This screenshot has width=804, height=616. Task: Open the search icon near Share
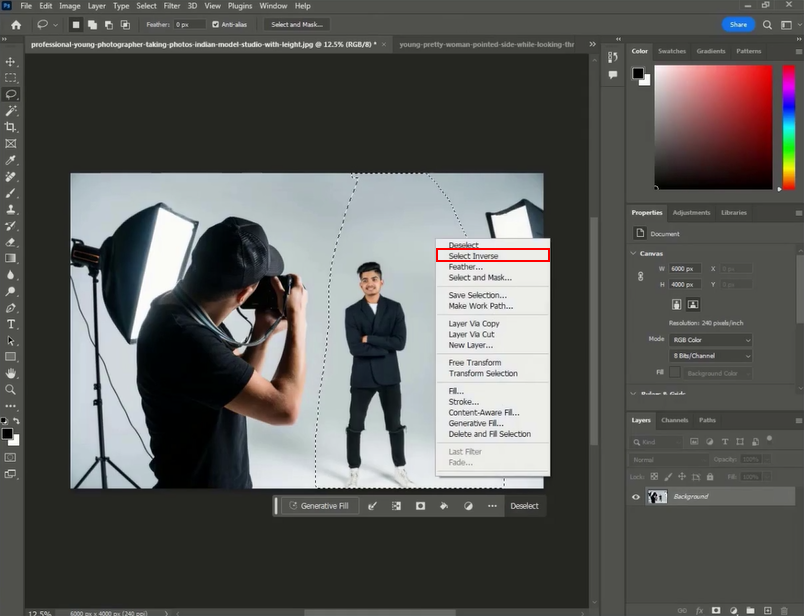767,25
